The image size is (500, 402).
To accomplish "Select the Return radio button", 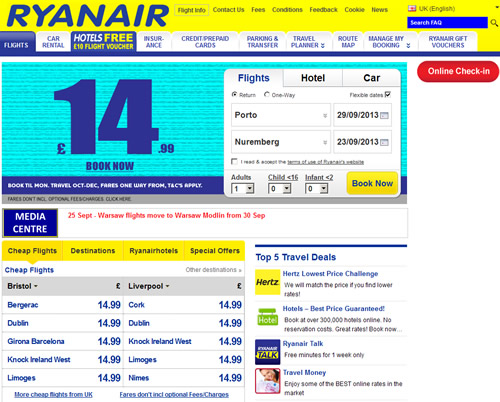I will [234, 94].
